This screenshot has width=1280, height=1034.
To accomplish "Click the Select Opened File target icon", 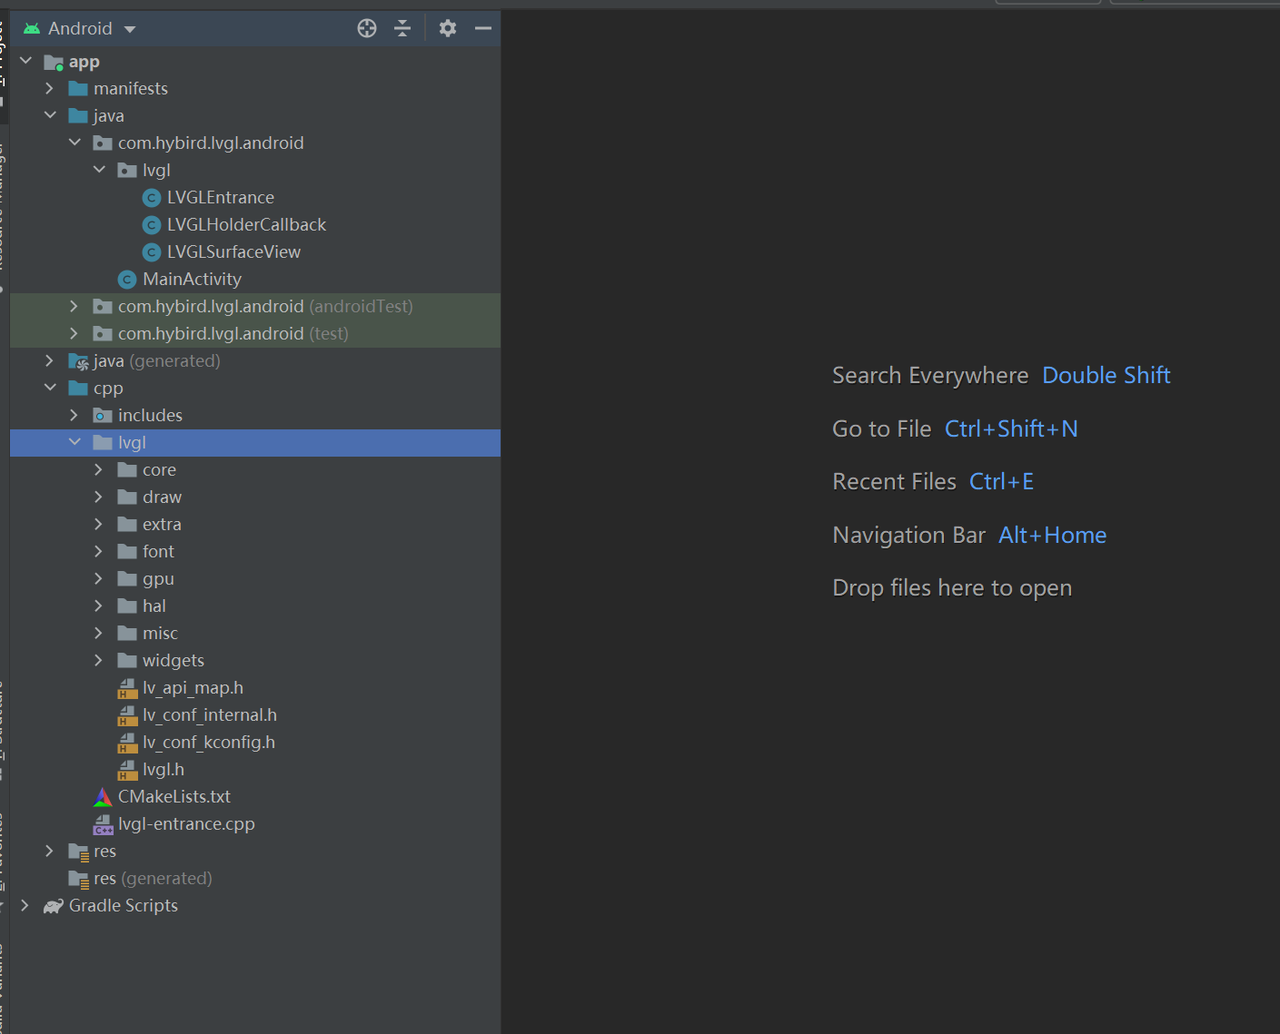I will (367, 29).
